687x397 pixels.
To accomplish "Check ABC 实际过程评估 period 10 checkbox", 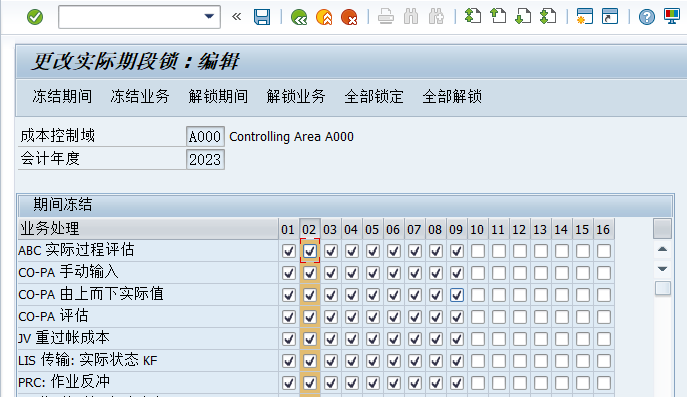I will (x=478, y=251).
